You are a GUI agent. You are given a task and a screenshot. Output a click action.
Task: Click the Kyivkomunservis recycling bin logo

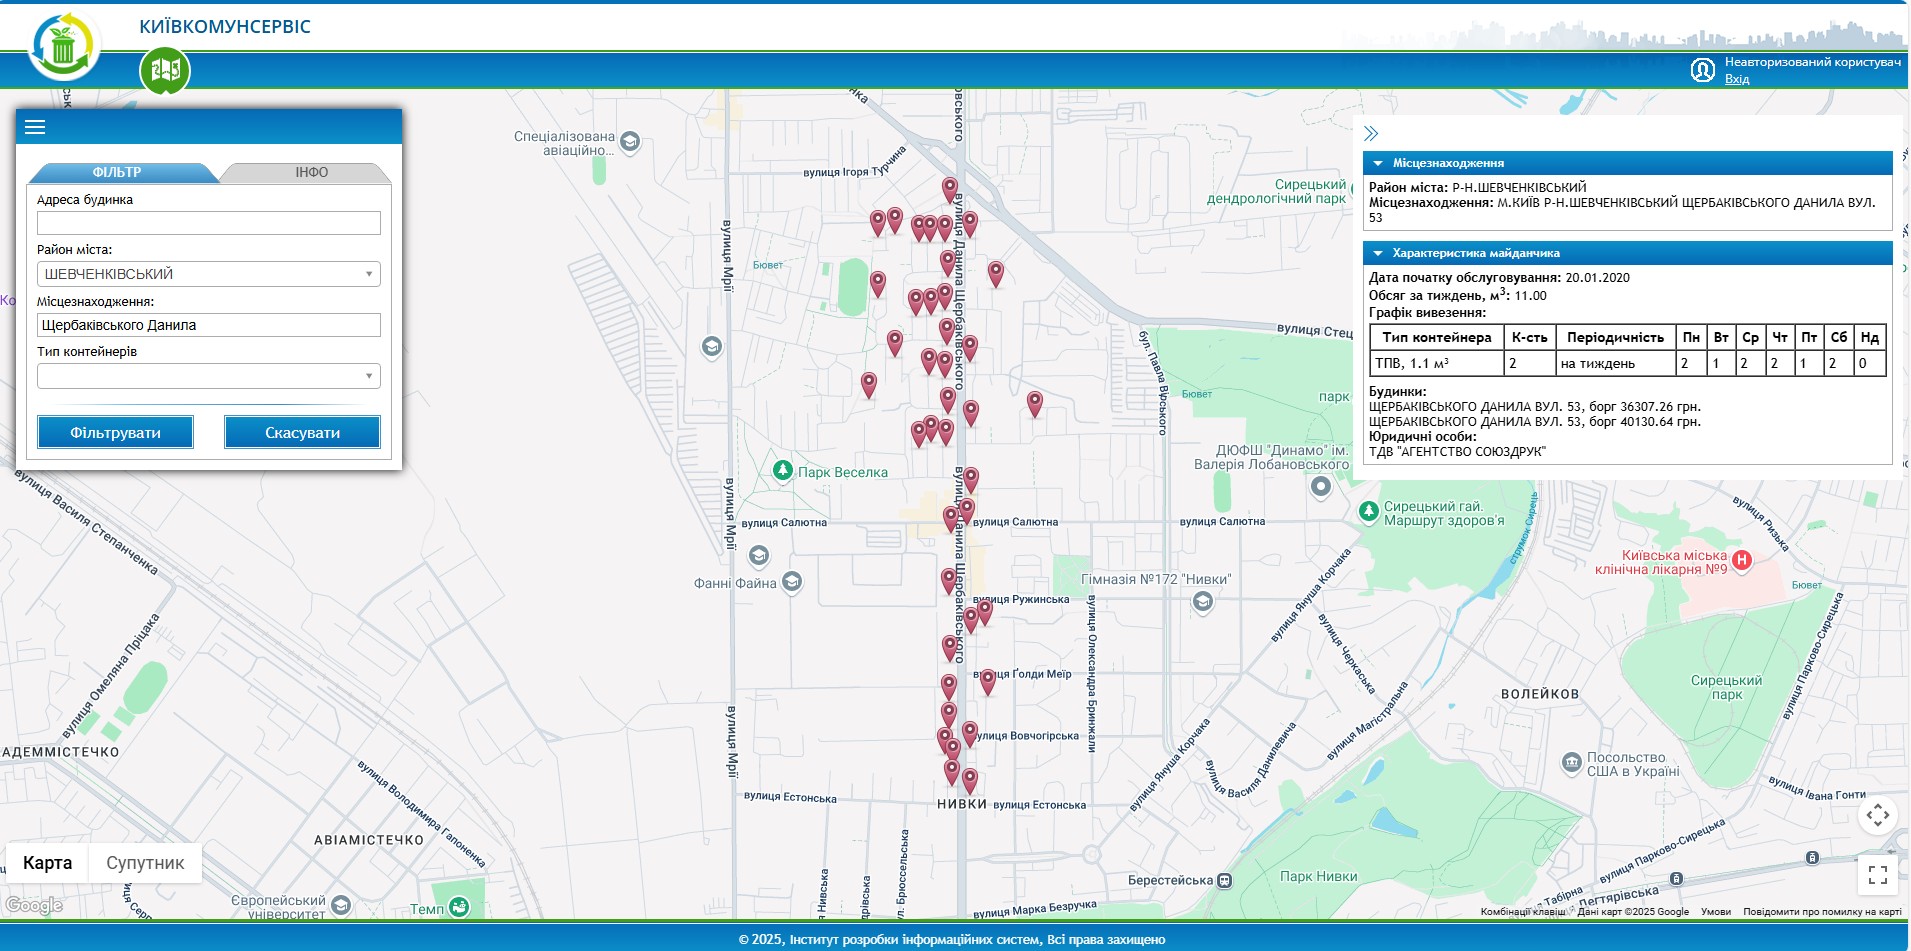(64, 46)
